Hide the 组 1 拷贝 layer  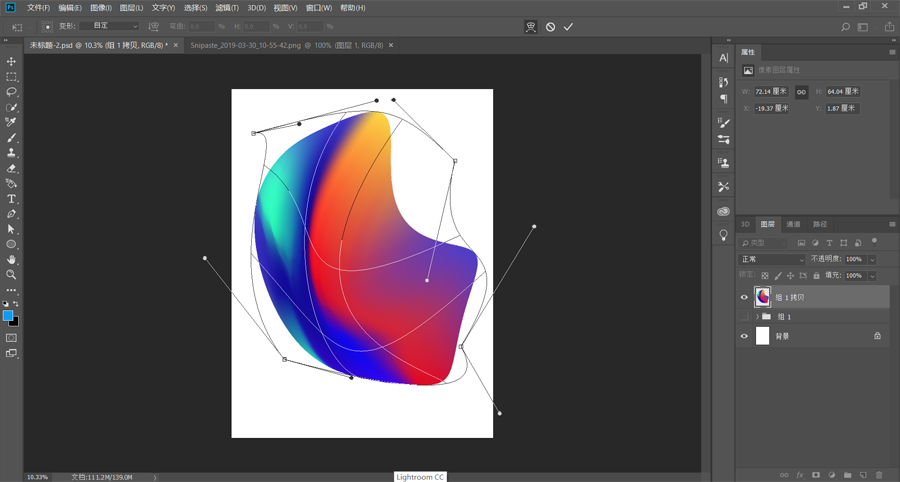(x=744, y=297)
